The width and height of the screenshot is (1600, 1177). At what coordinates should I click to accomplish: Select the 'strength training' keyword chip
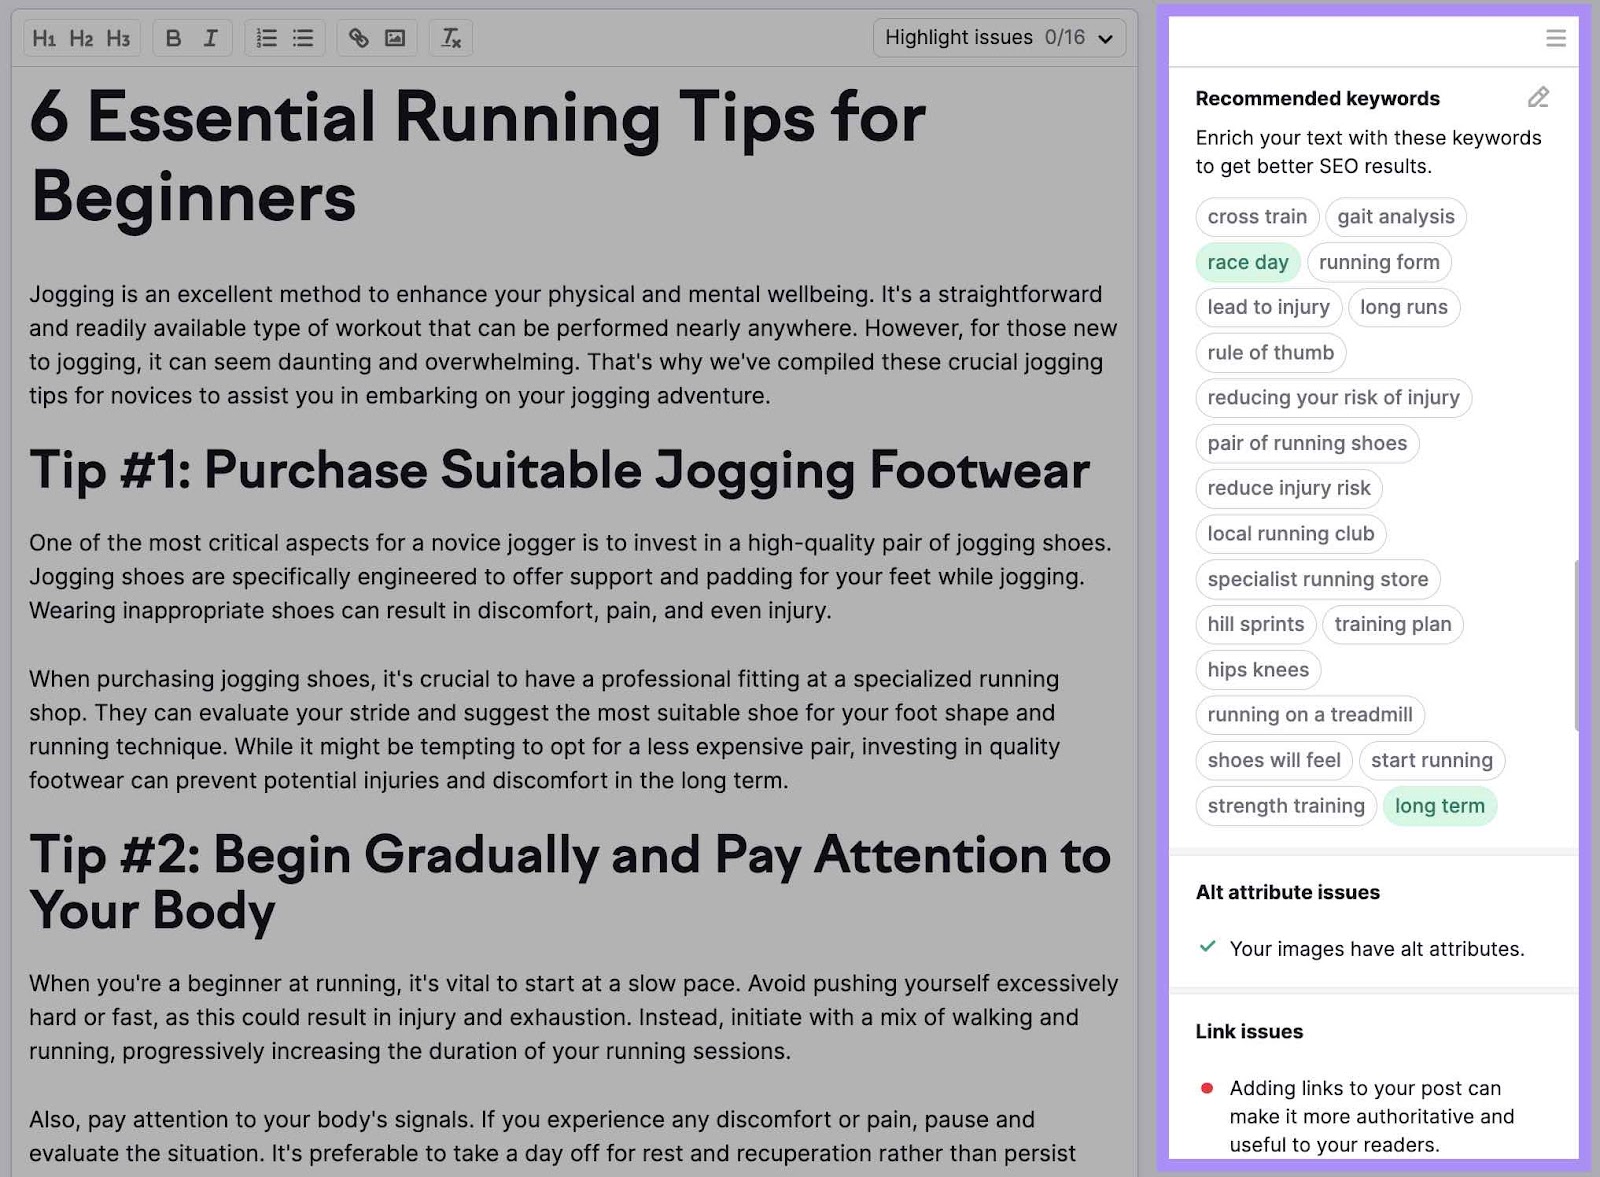coord(1285,805)
